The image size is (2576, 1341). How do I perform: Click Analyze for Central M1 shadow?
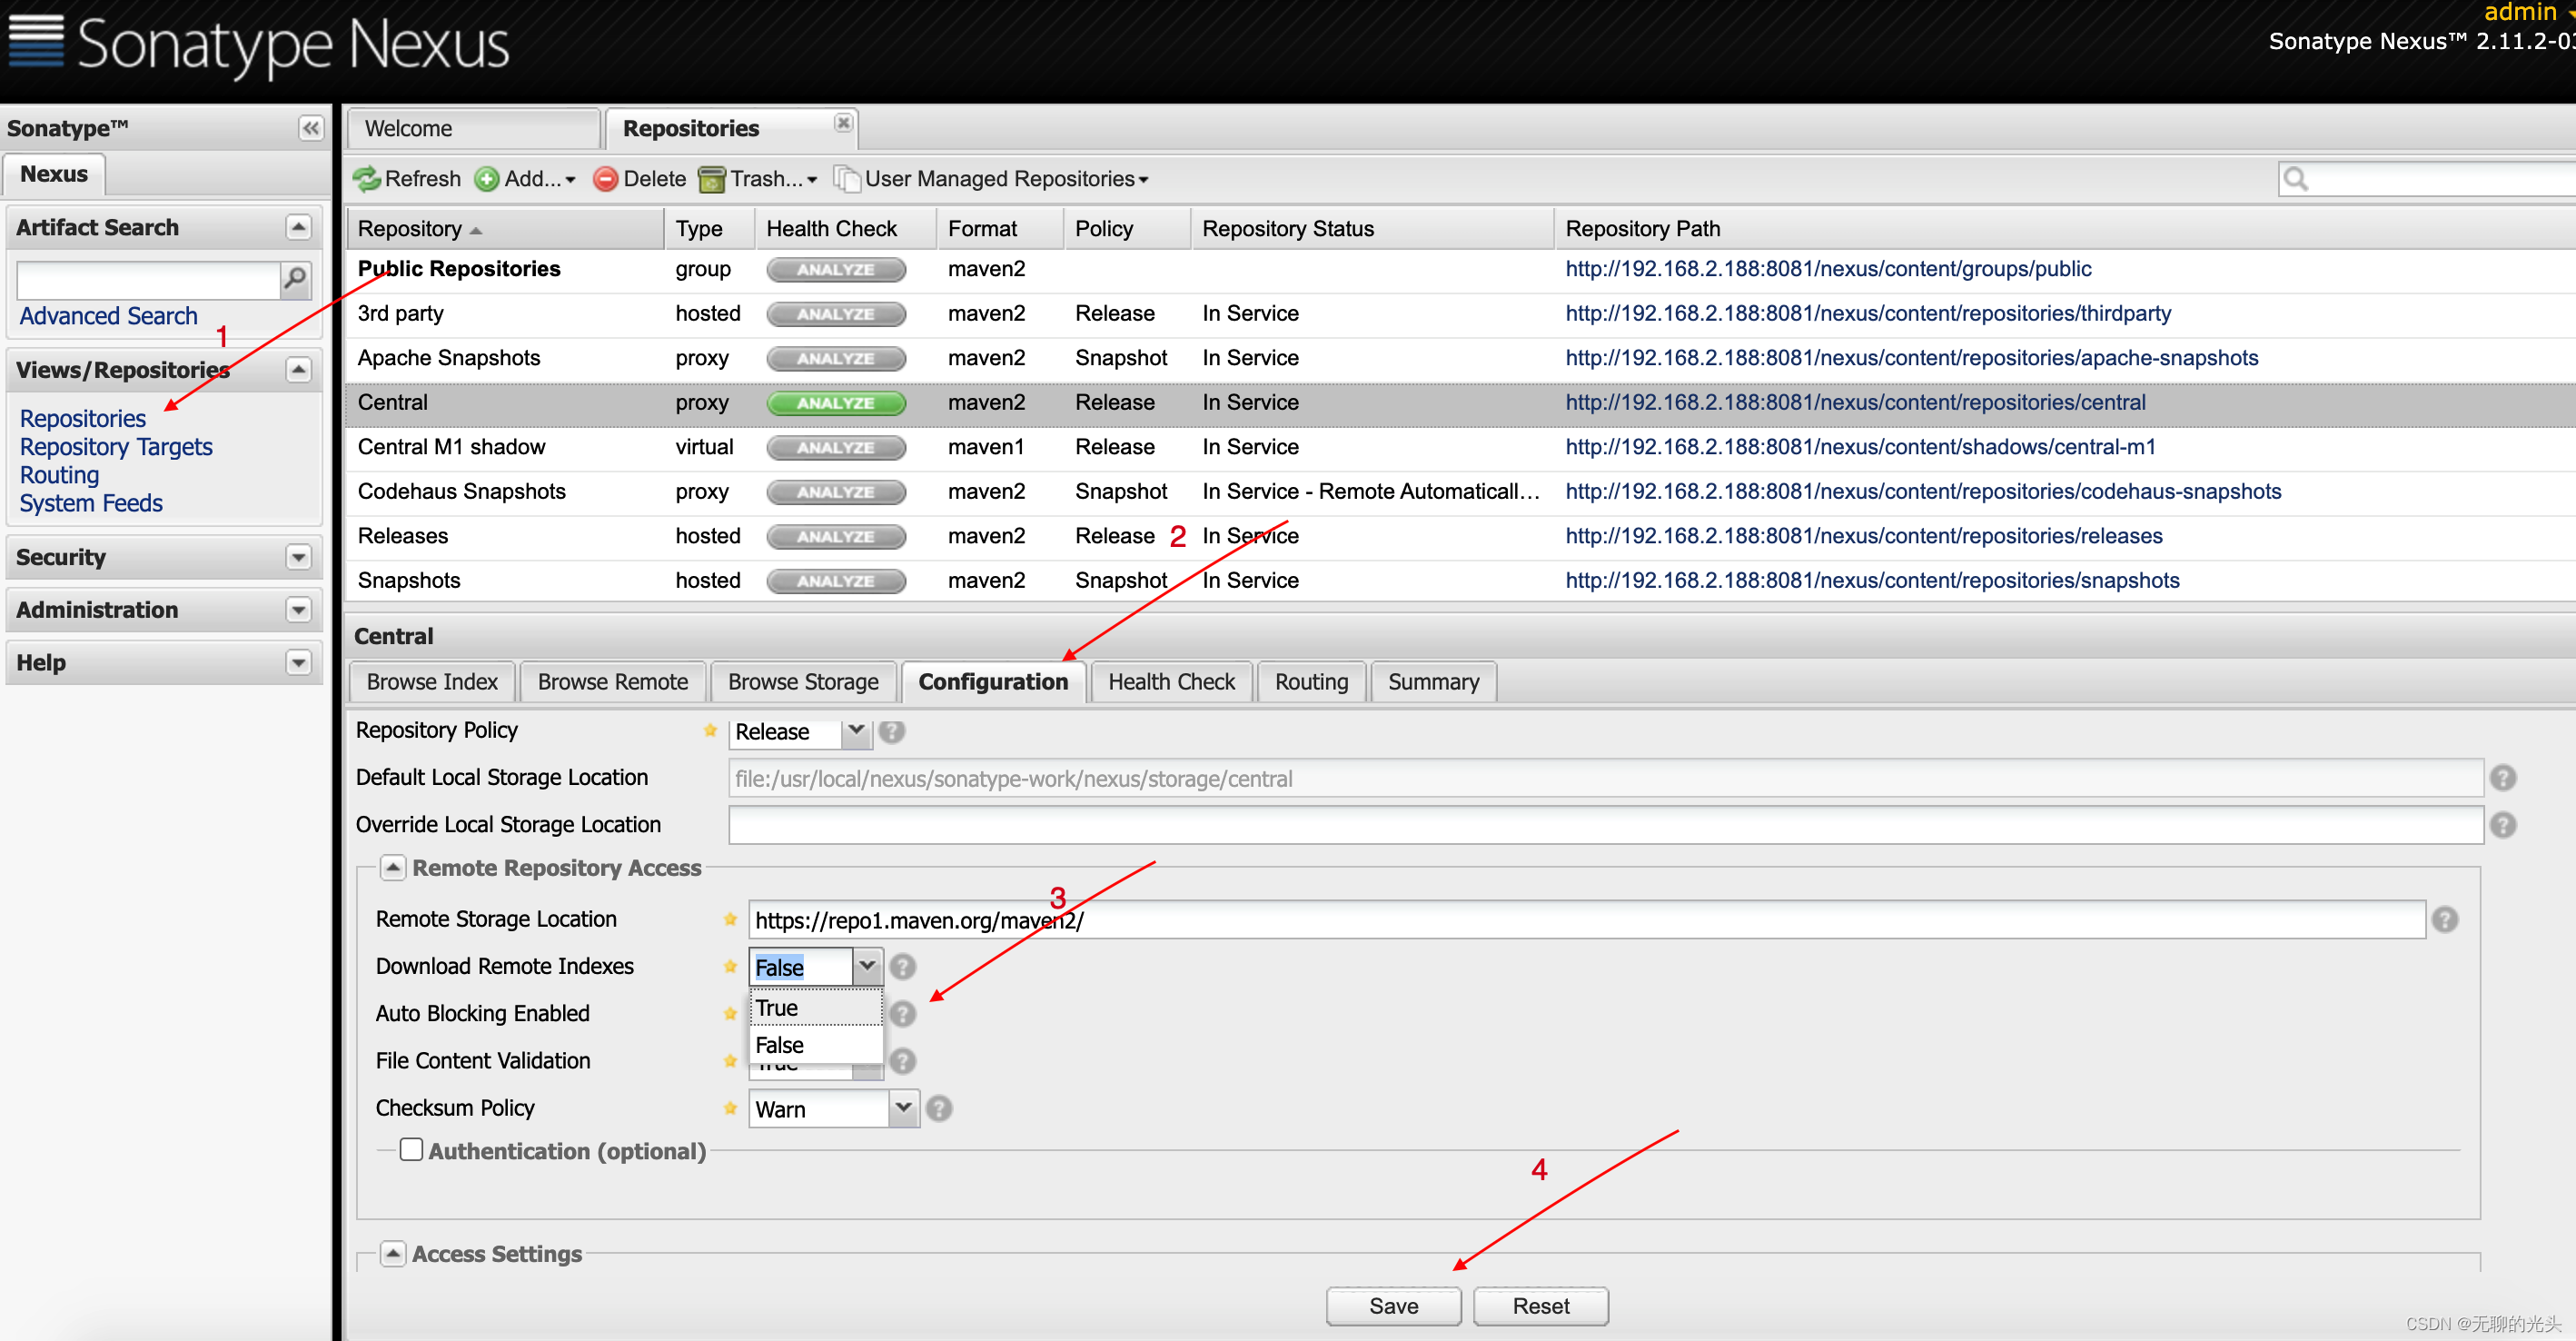click(836, 448)
